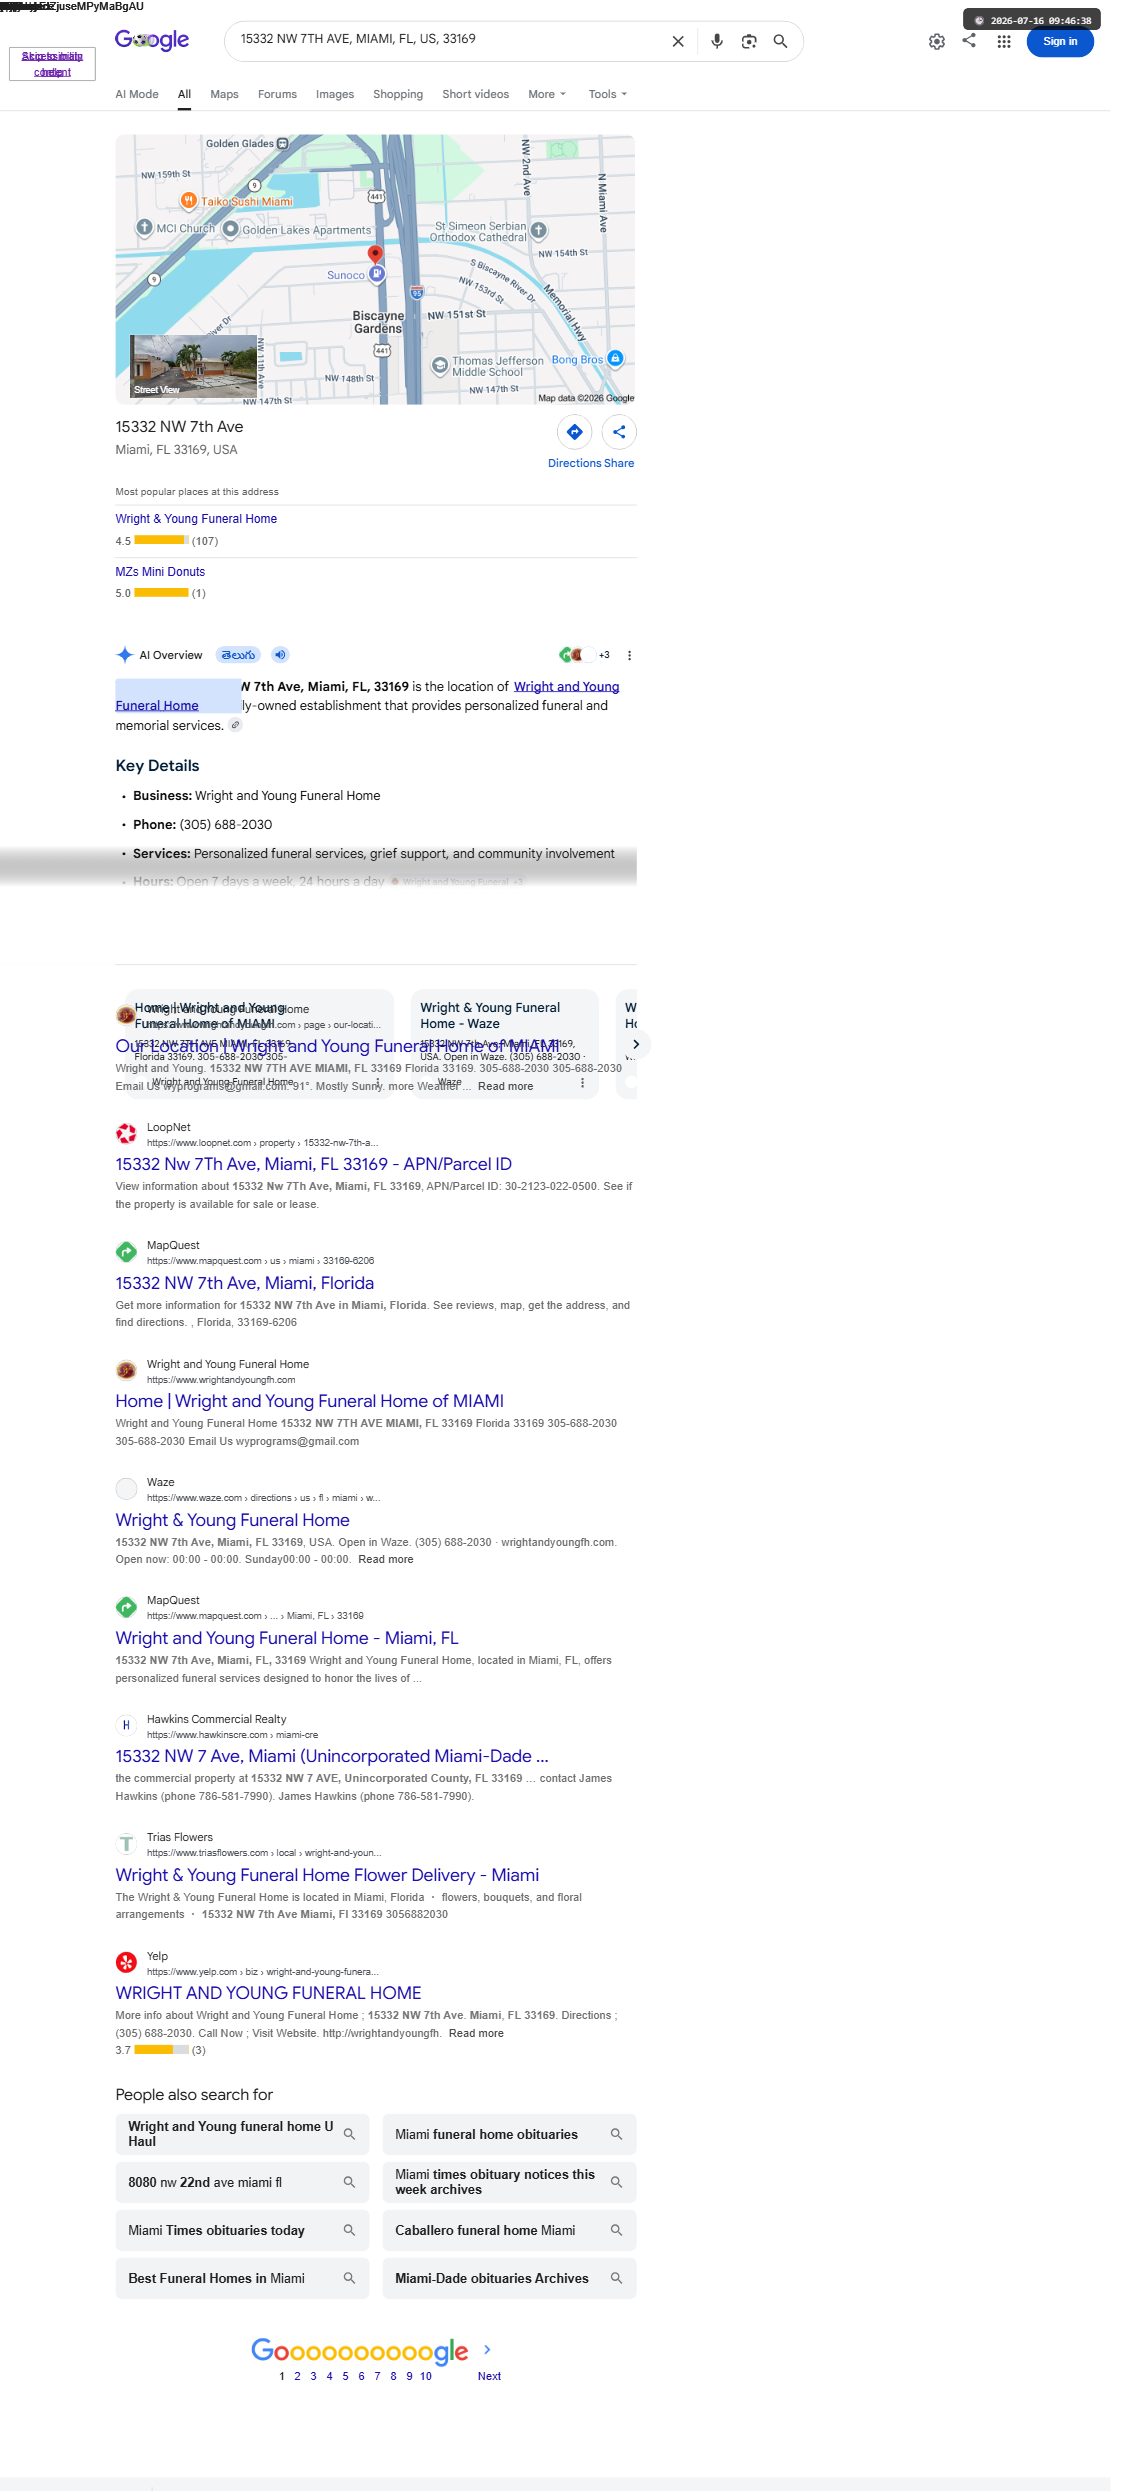
Task: Search Miami-Dade obituaries Archives suggestion
Action: click(509, 2278)
